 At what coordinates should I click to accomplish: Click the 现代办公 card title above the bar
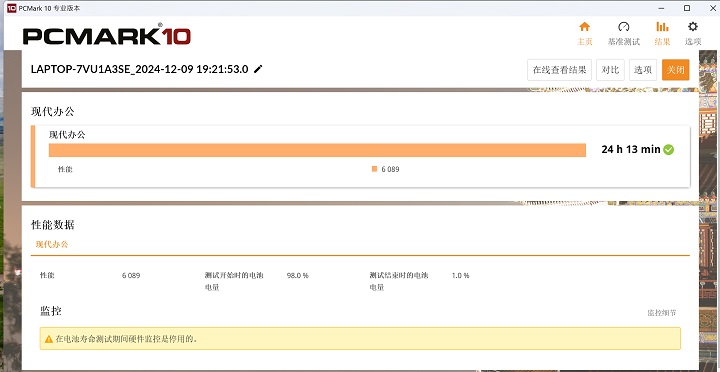click(x=67, y=135)
